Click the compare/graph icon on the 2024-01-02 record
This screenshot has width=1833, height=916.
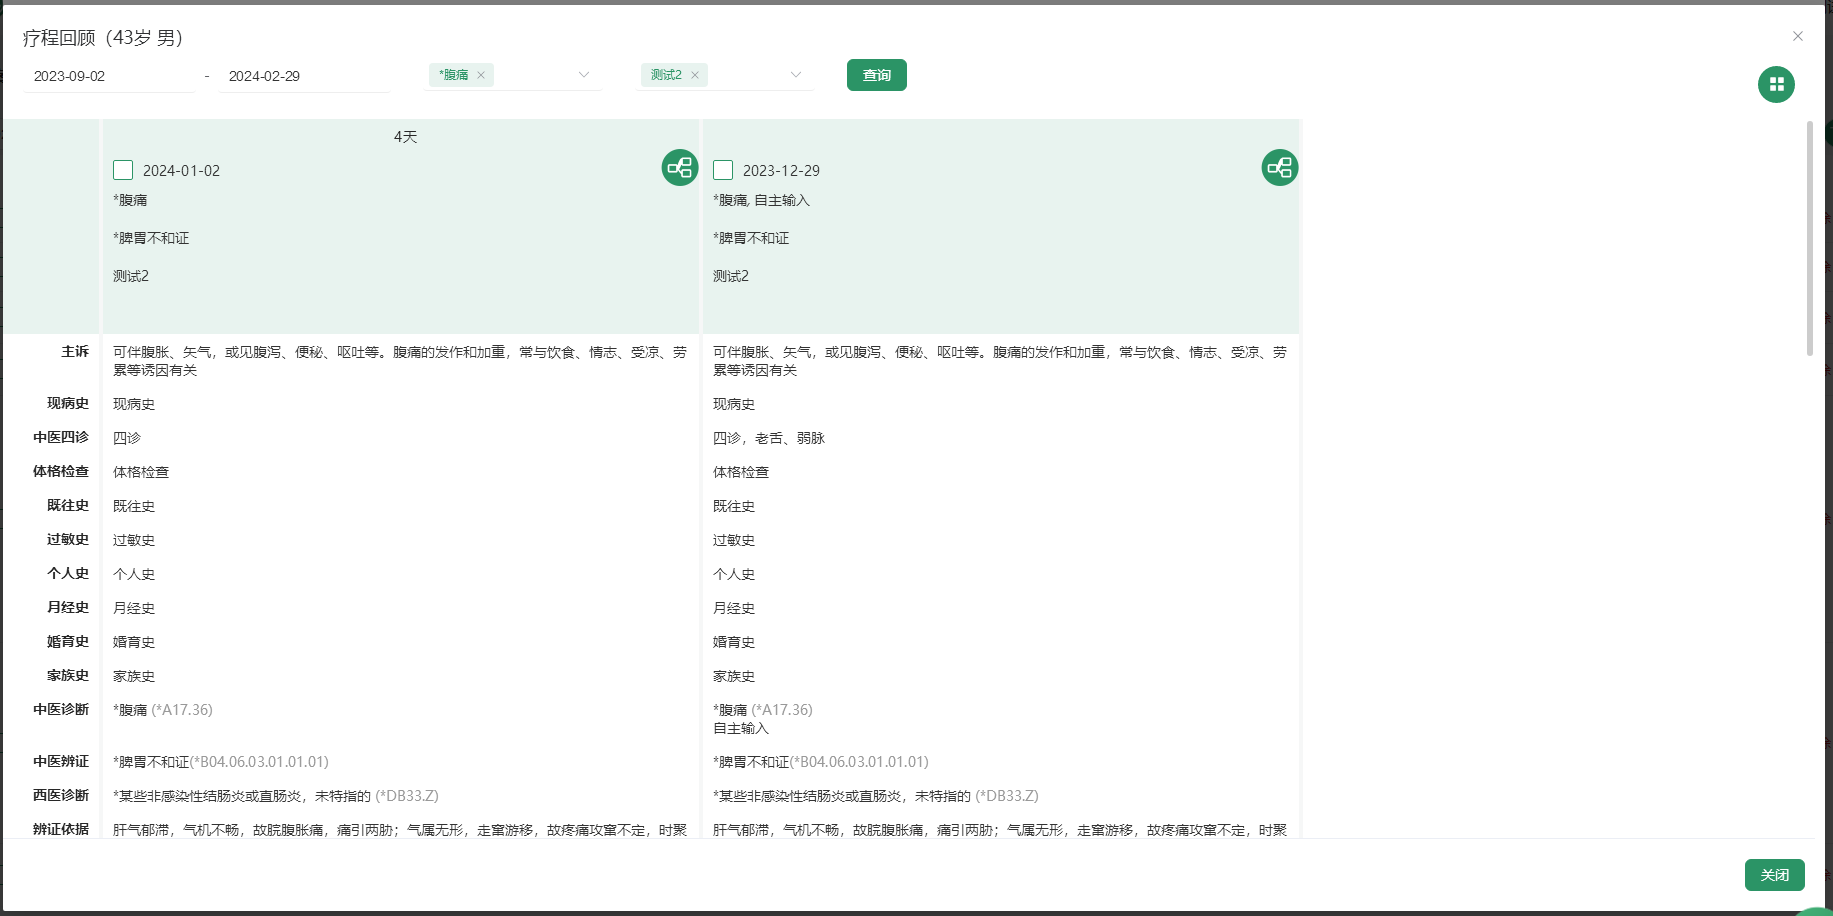point(680,168)
